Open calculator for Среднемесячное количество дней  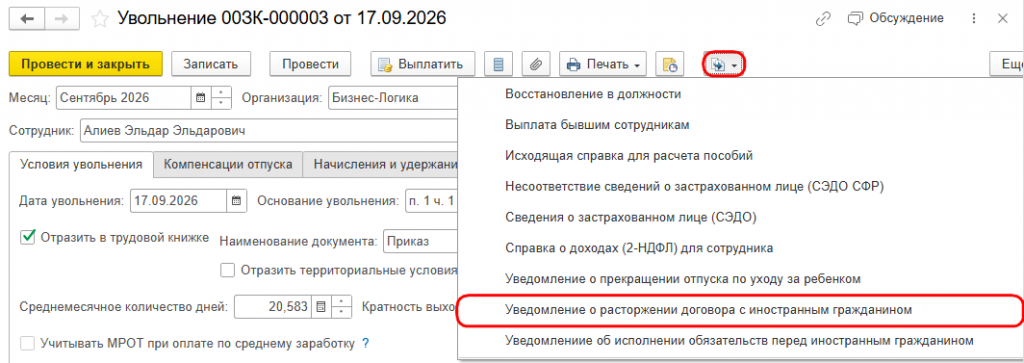point(321,306)
